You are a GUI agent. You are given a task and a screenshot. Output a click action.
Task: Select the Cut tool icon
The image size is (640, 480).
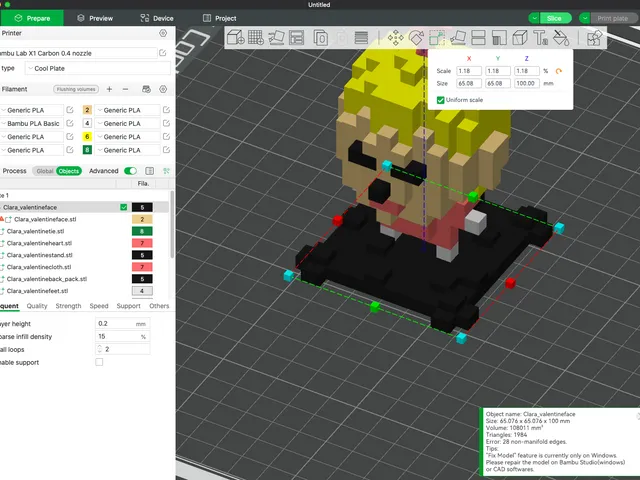pos(478,38)
